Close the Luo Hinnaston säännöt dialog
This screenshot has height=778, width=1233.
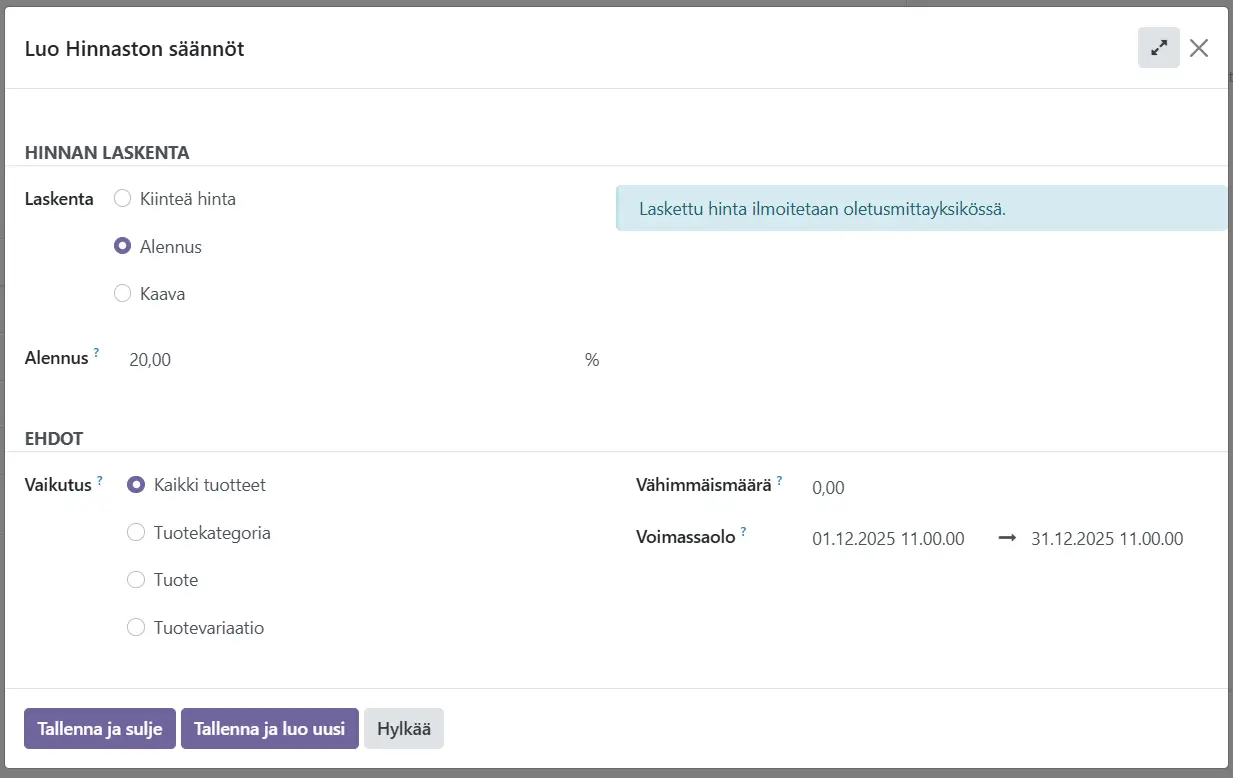coord(1199,48)
